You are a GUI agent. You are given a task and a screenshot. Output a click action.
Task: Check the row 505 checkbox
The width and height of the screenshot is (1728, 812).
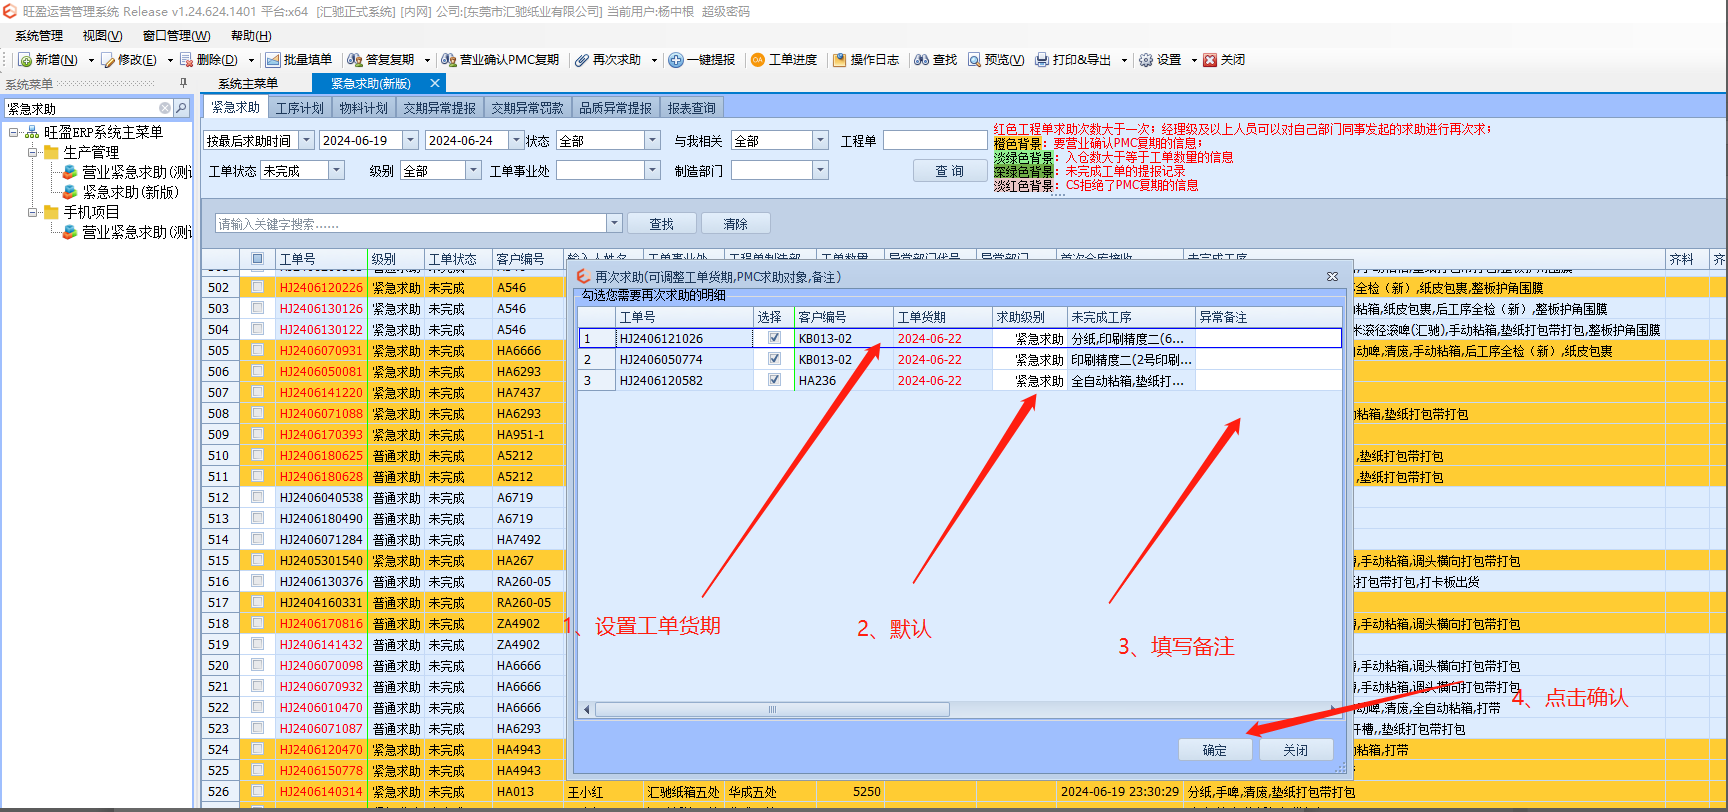coord(258,350)
